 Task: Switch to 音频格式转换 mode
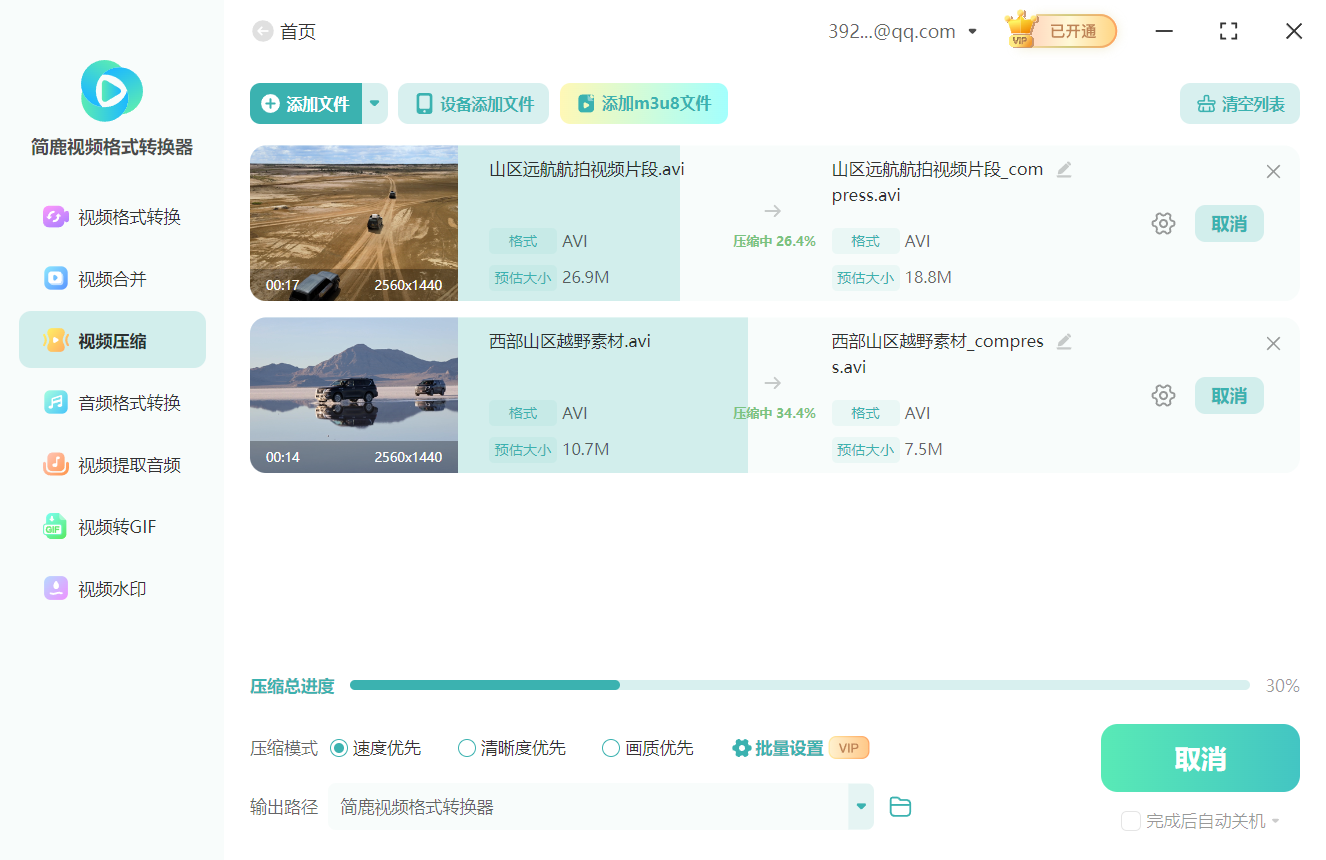click(111, 402)
